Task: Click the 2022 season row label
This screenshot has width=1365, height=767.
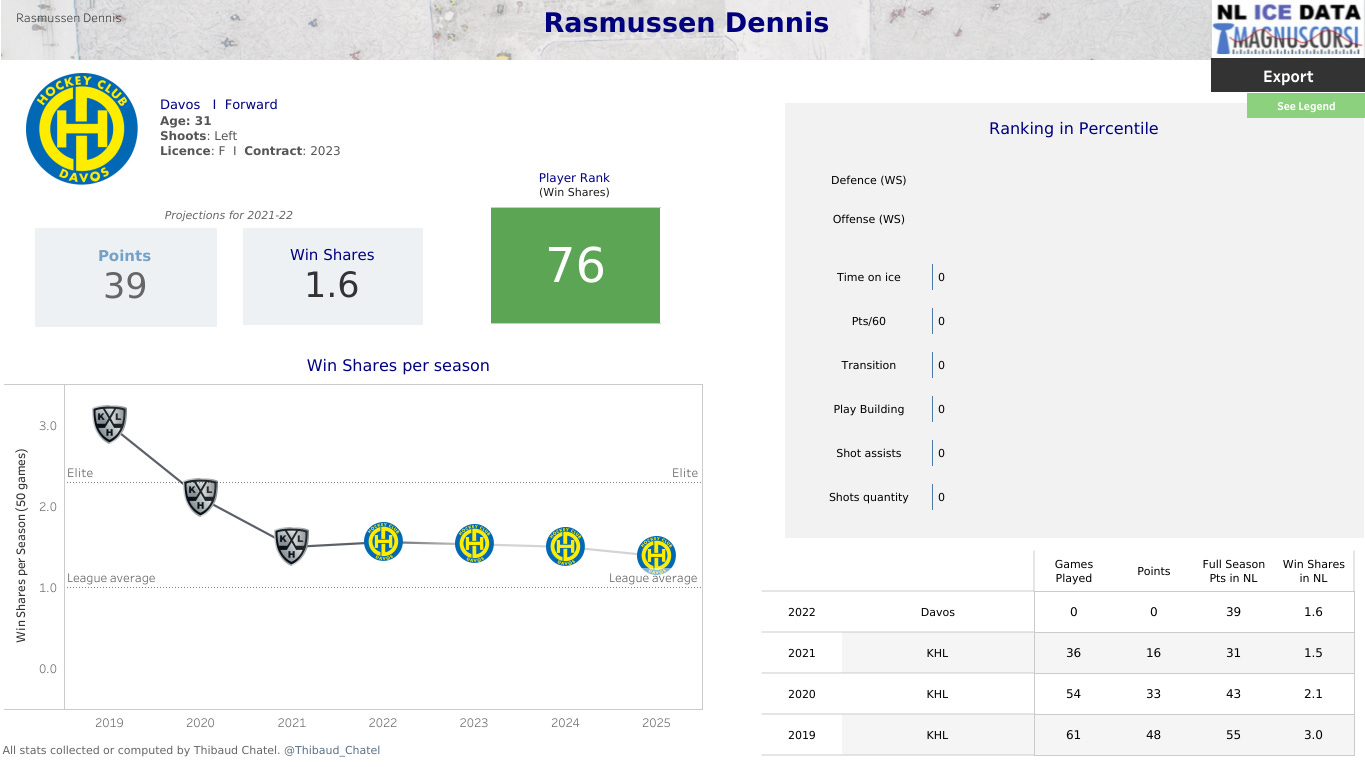Action: [802, 612]
